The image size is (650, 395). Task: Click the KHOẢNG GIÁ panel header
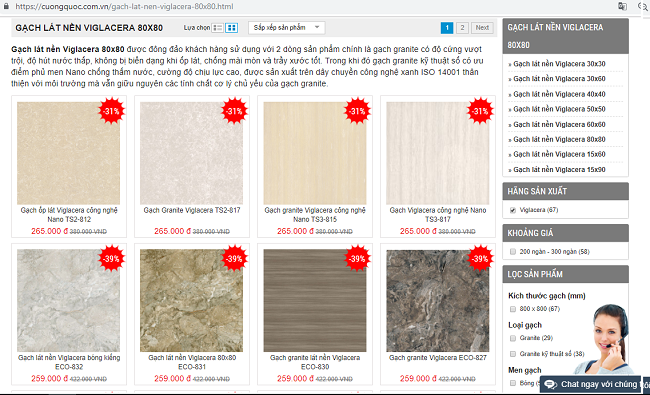[x=565, y=233]
